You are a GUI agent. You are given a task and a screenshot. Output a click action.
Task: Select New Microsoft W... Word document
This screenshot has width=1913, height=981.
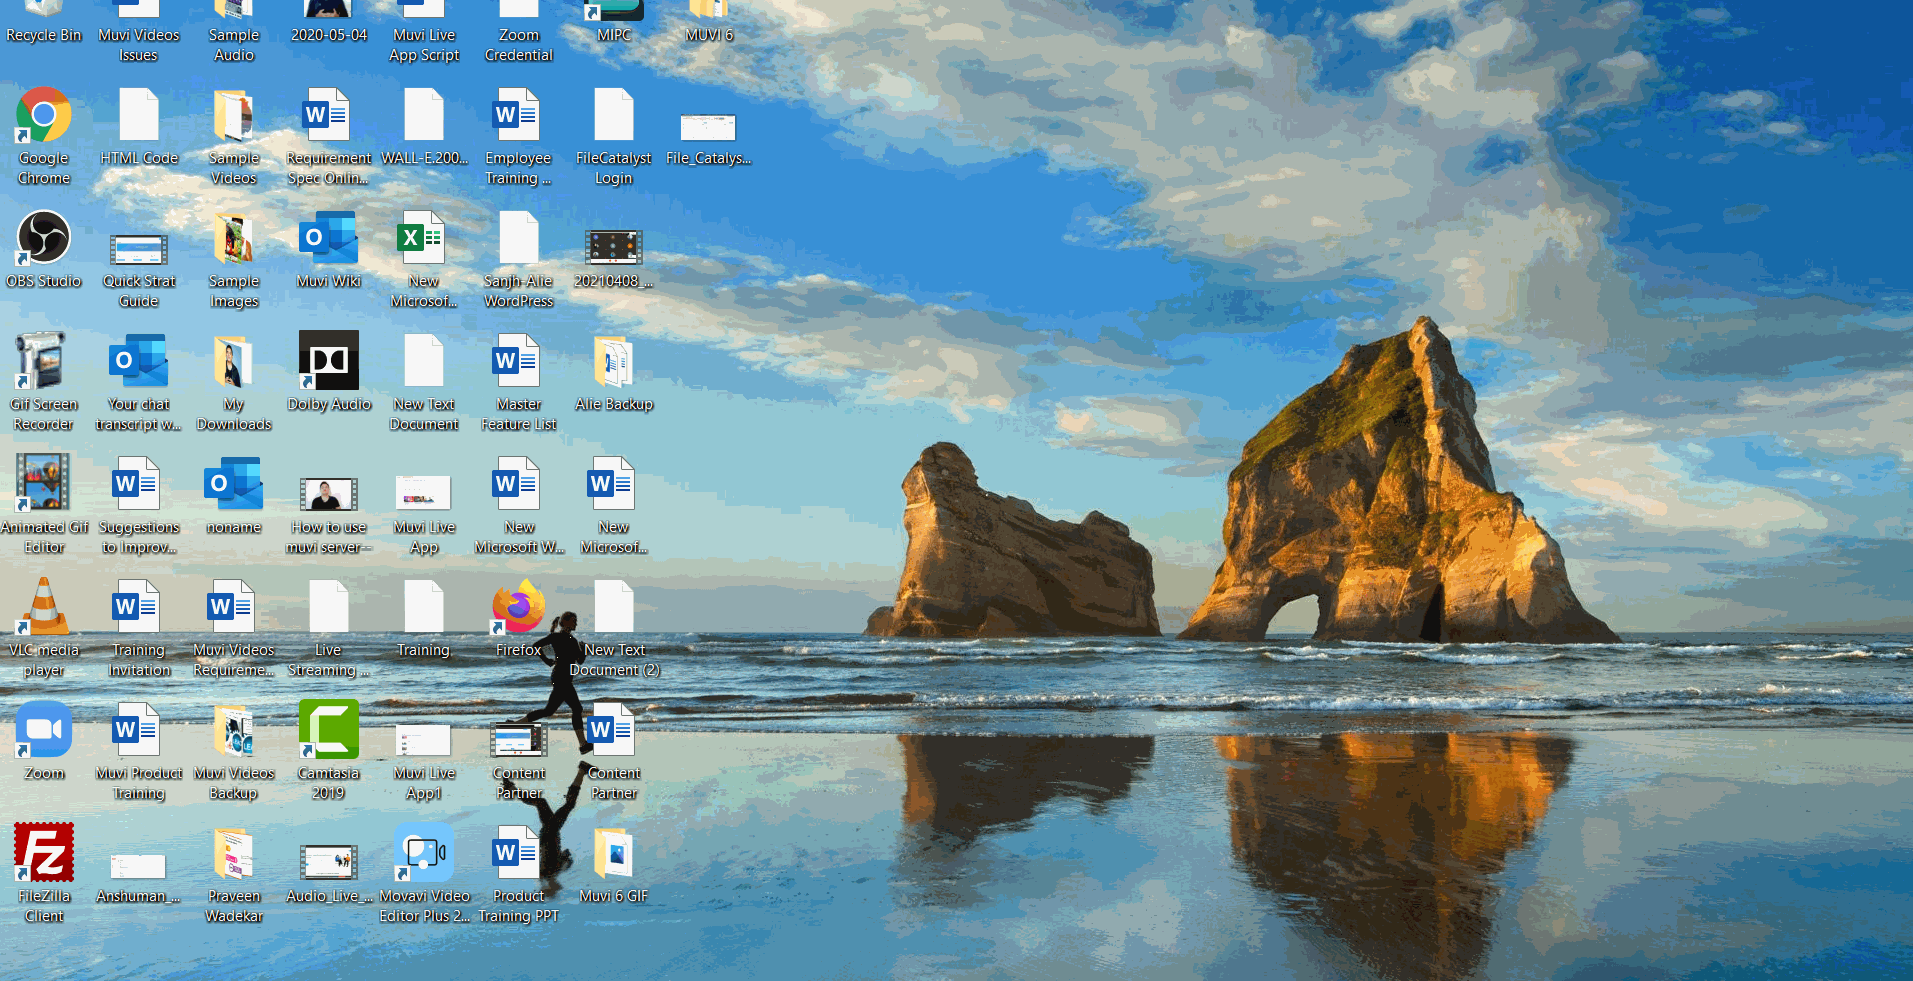tap(519, 505)
